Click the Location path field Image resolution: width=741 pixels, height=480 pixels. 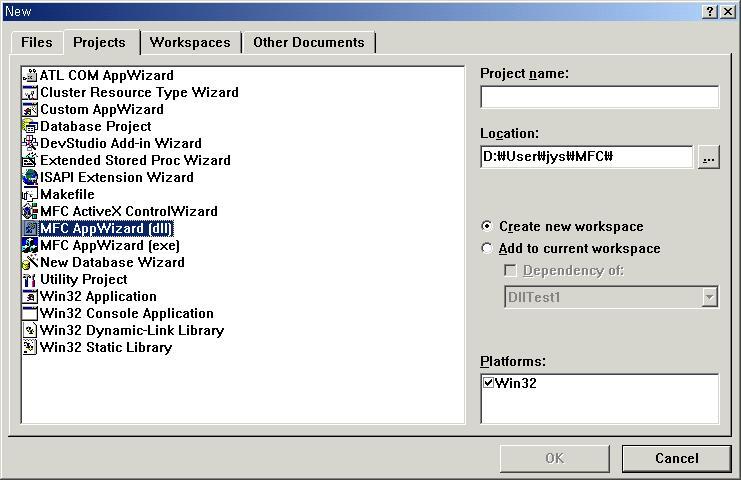point(586,156)
